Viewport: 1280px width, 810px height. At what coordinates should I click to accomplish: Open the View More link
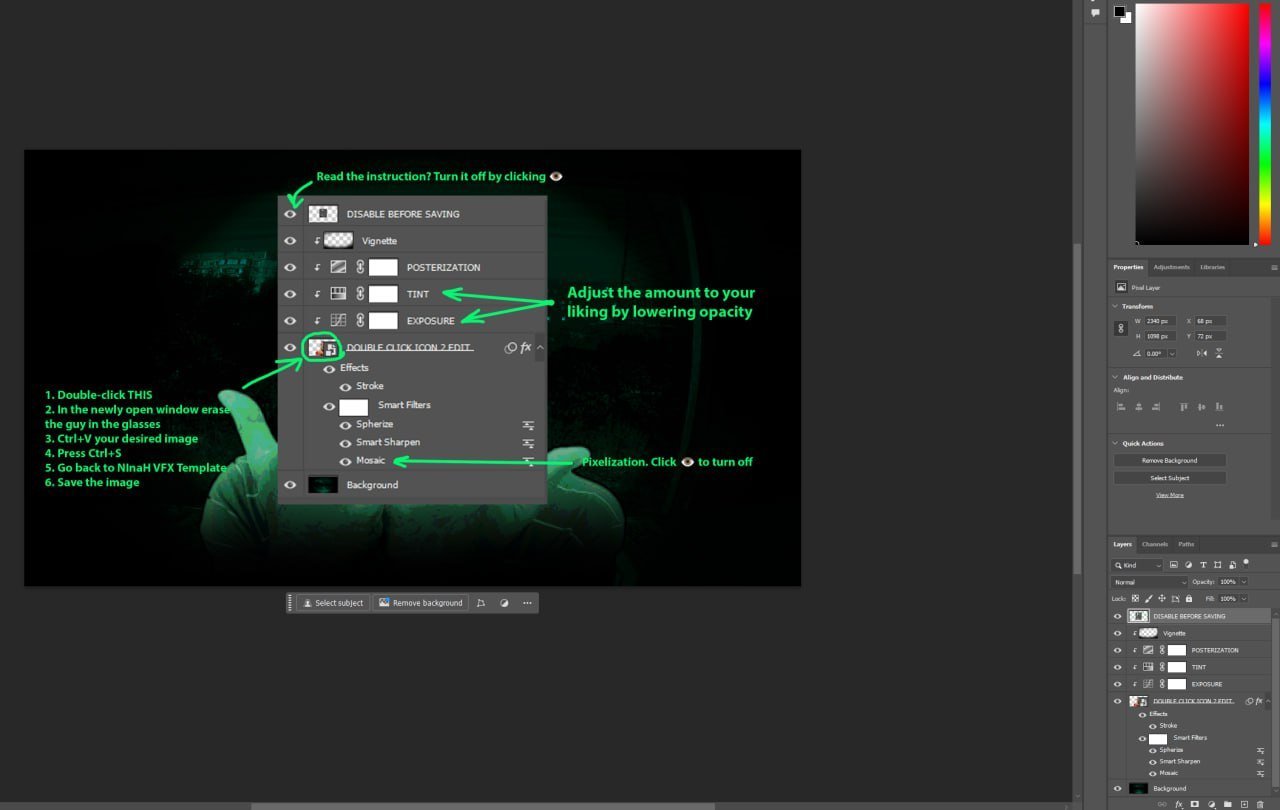tap(1170, 495)
